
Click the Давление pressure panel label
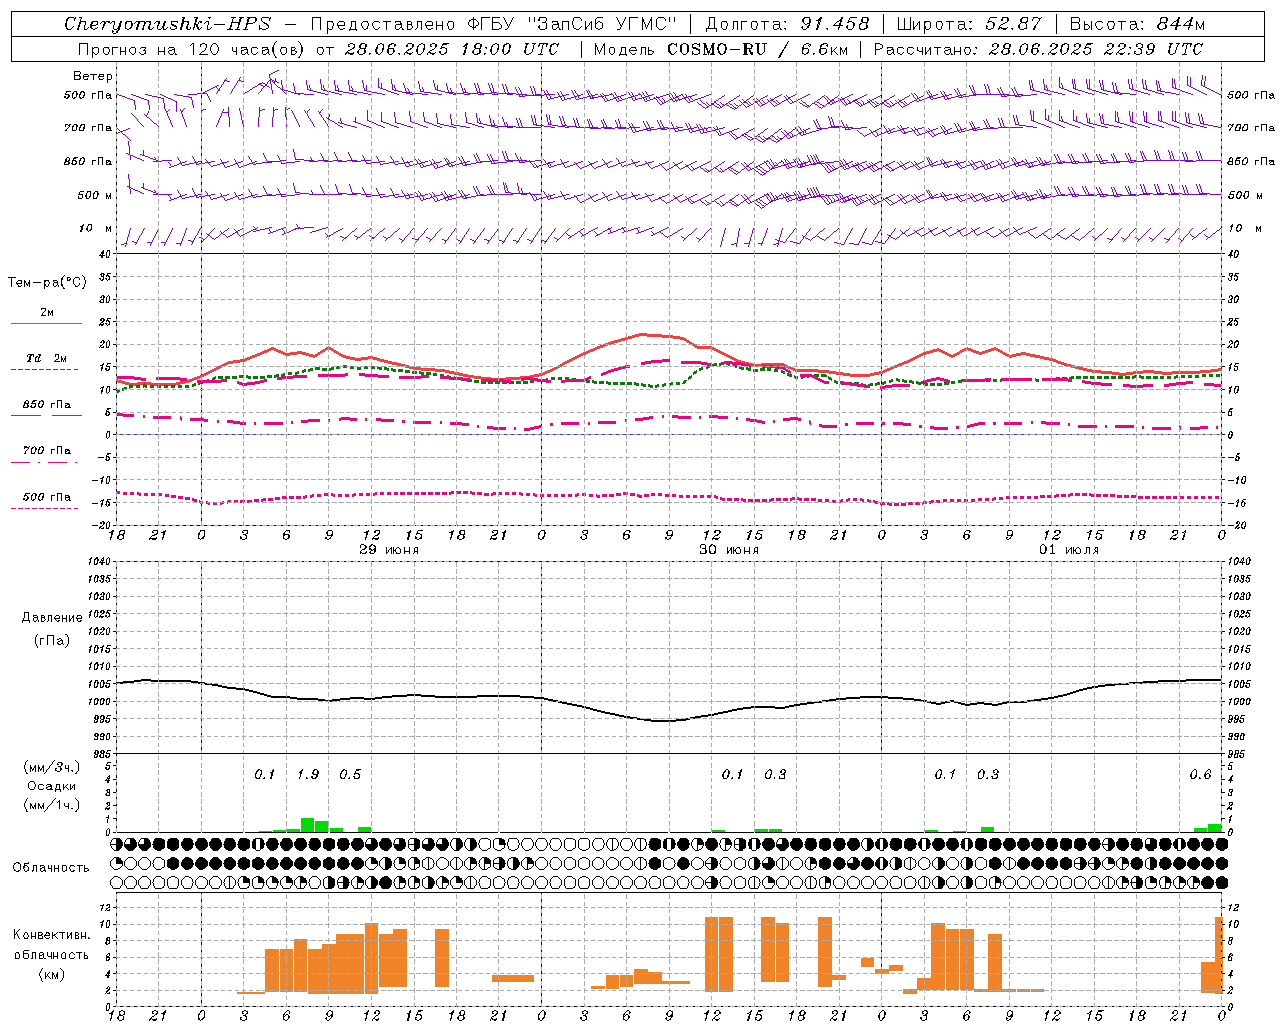[x=52, y=618]
